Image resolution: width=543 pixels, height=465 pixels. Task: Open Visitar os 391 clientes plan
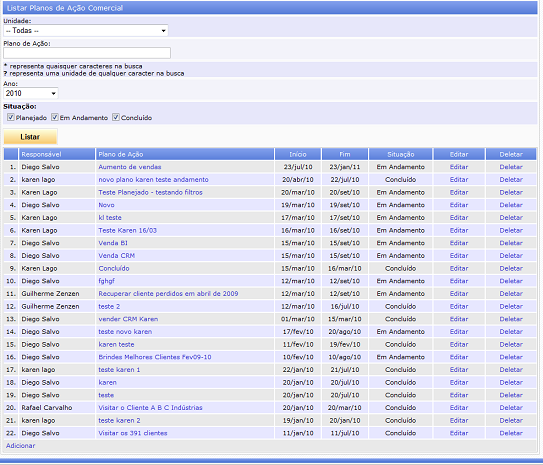point(133,433)
